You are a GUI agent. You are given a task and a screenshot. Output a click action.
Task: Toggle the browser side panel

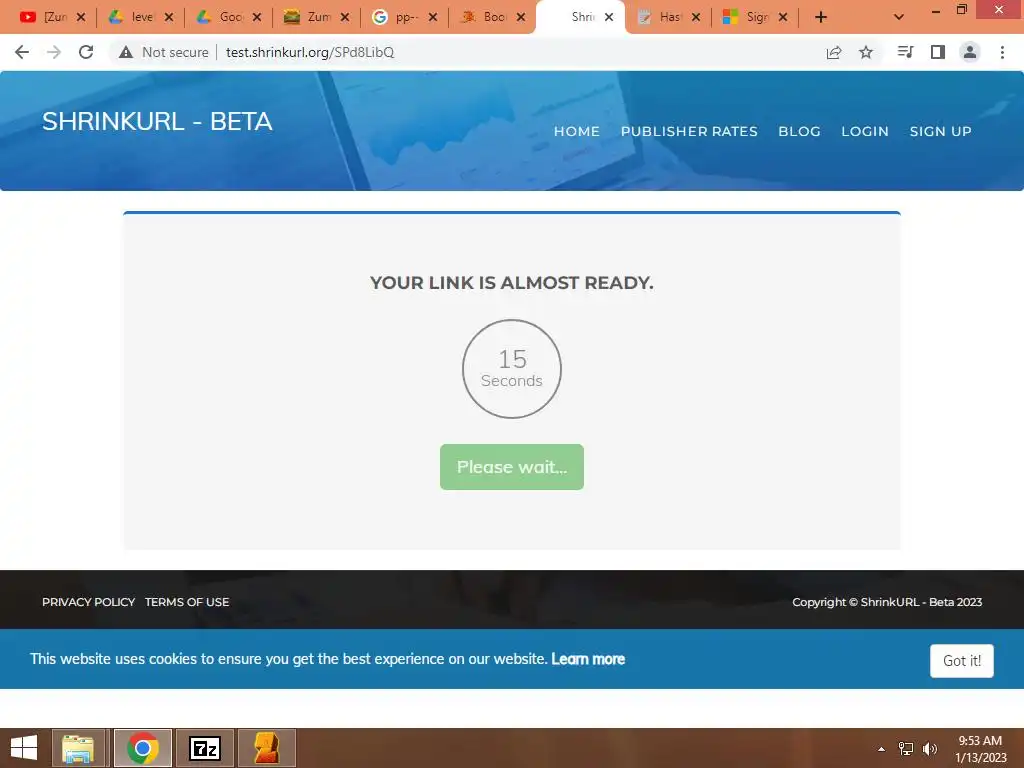(938, 52)
